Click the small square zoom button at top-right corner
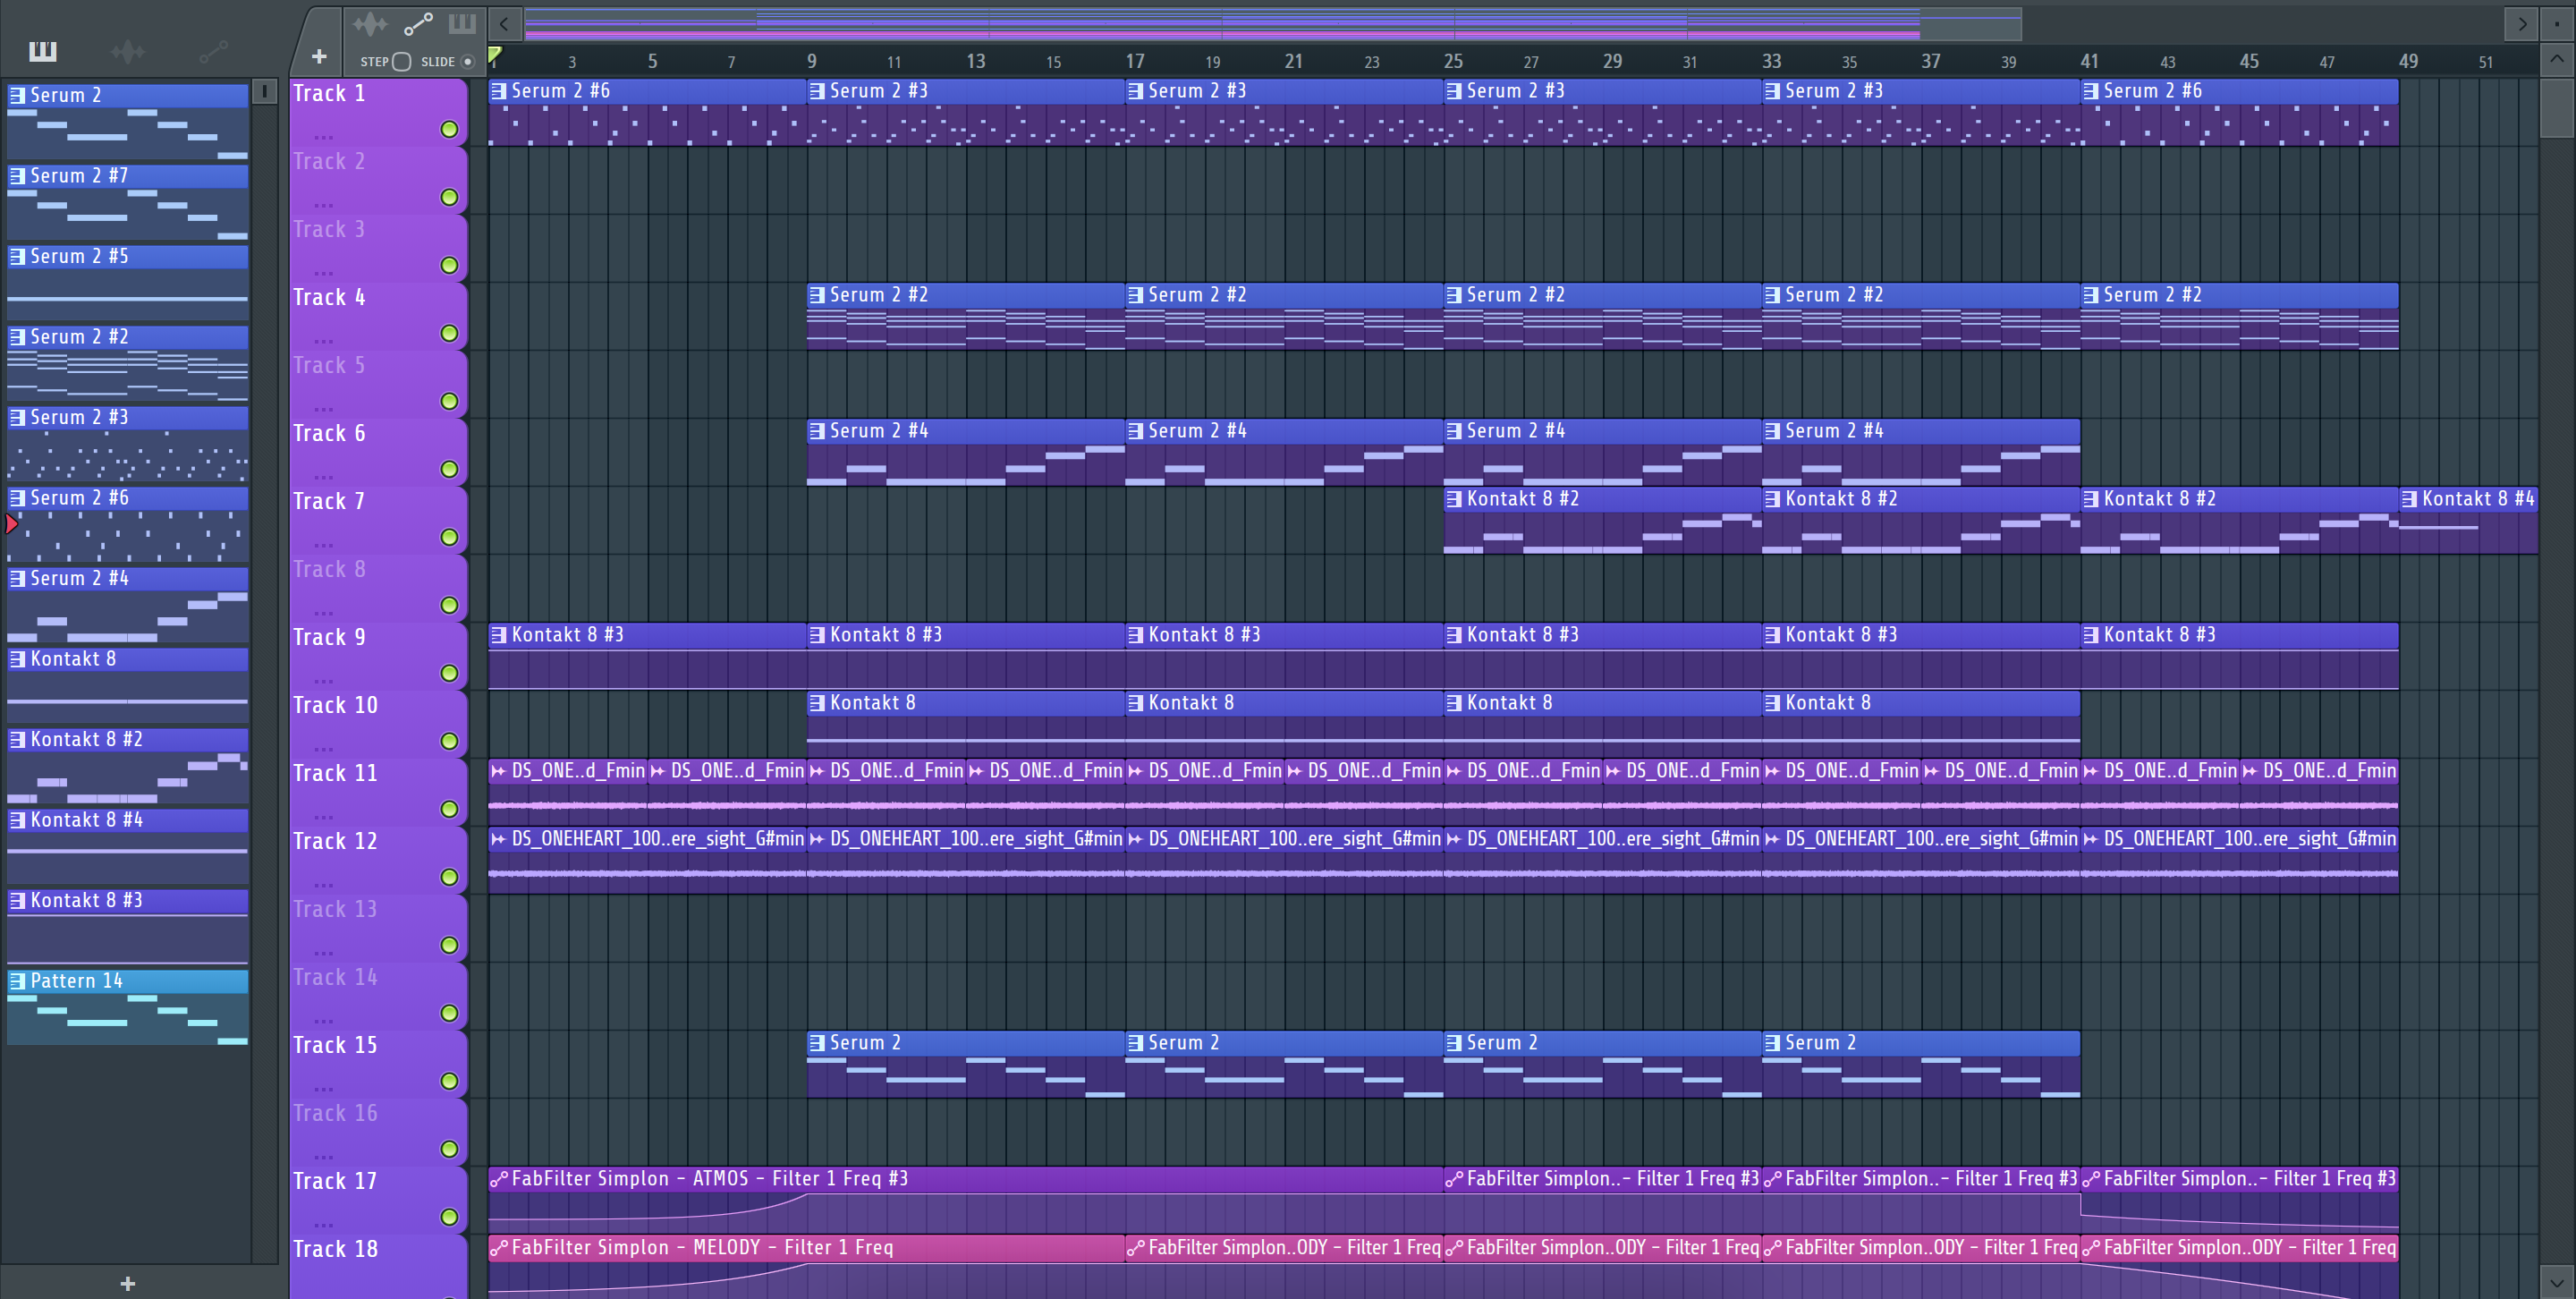Viewport: 2576px width, 1299px height. [2557, 24]
